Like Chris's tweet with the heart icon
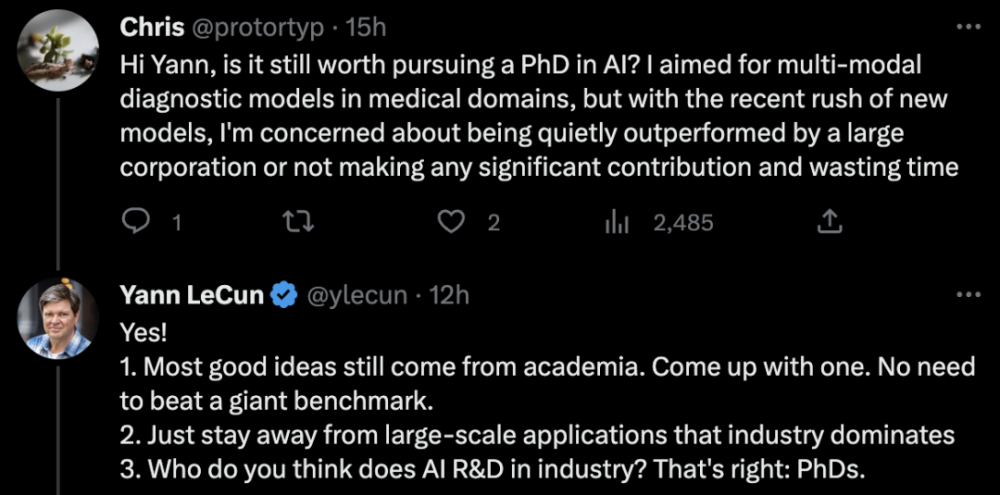Image resolution: width=1000 pixels, height=495 pixels. click(454, 223)
